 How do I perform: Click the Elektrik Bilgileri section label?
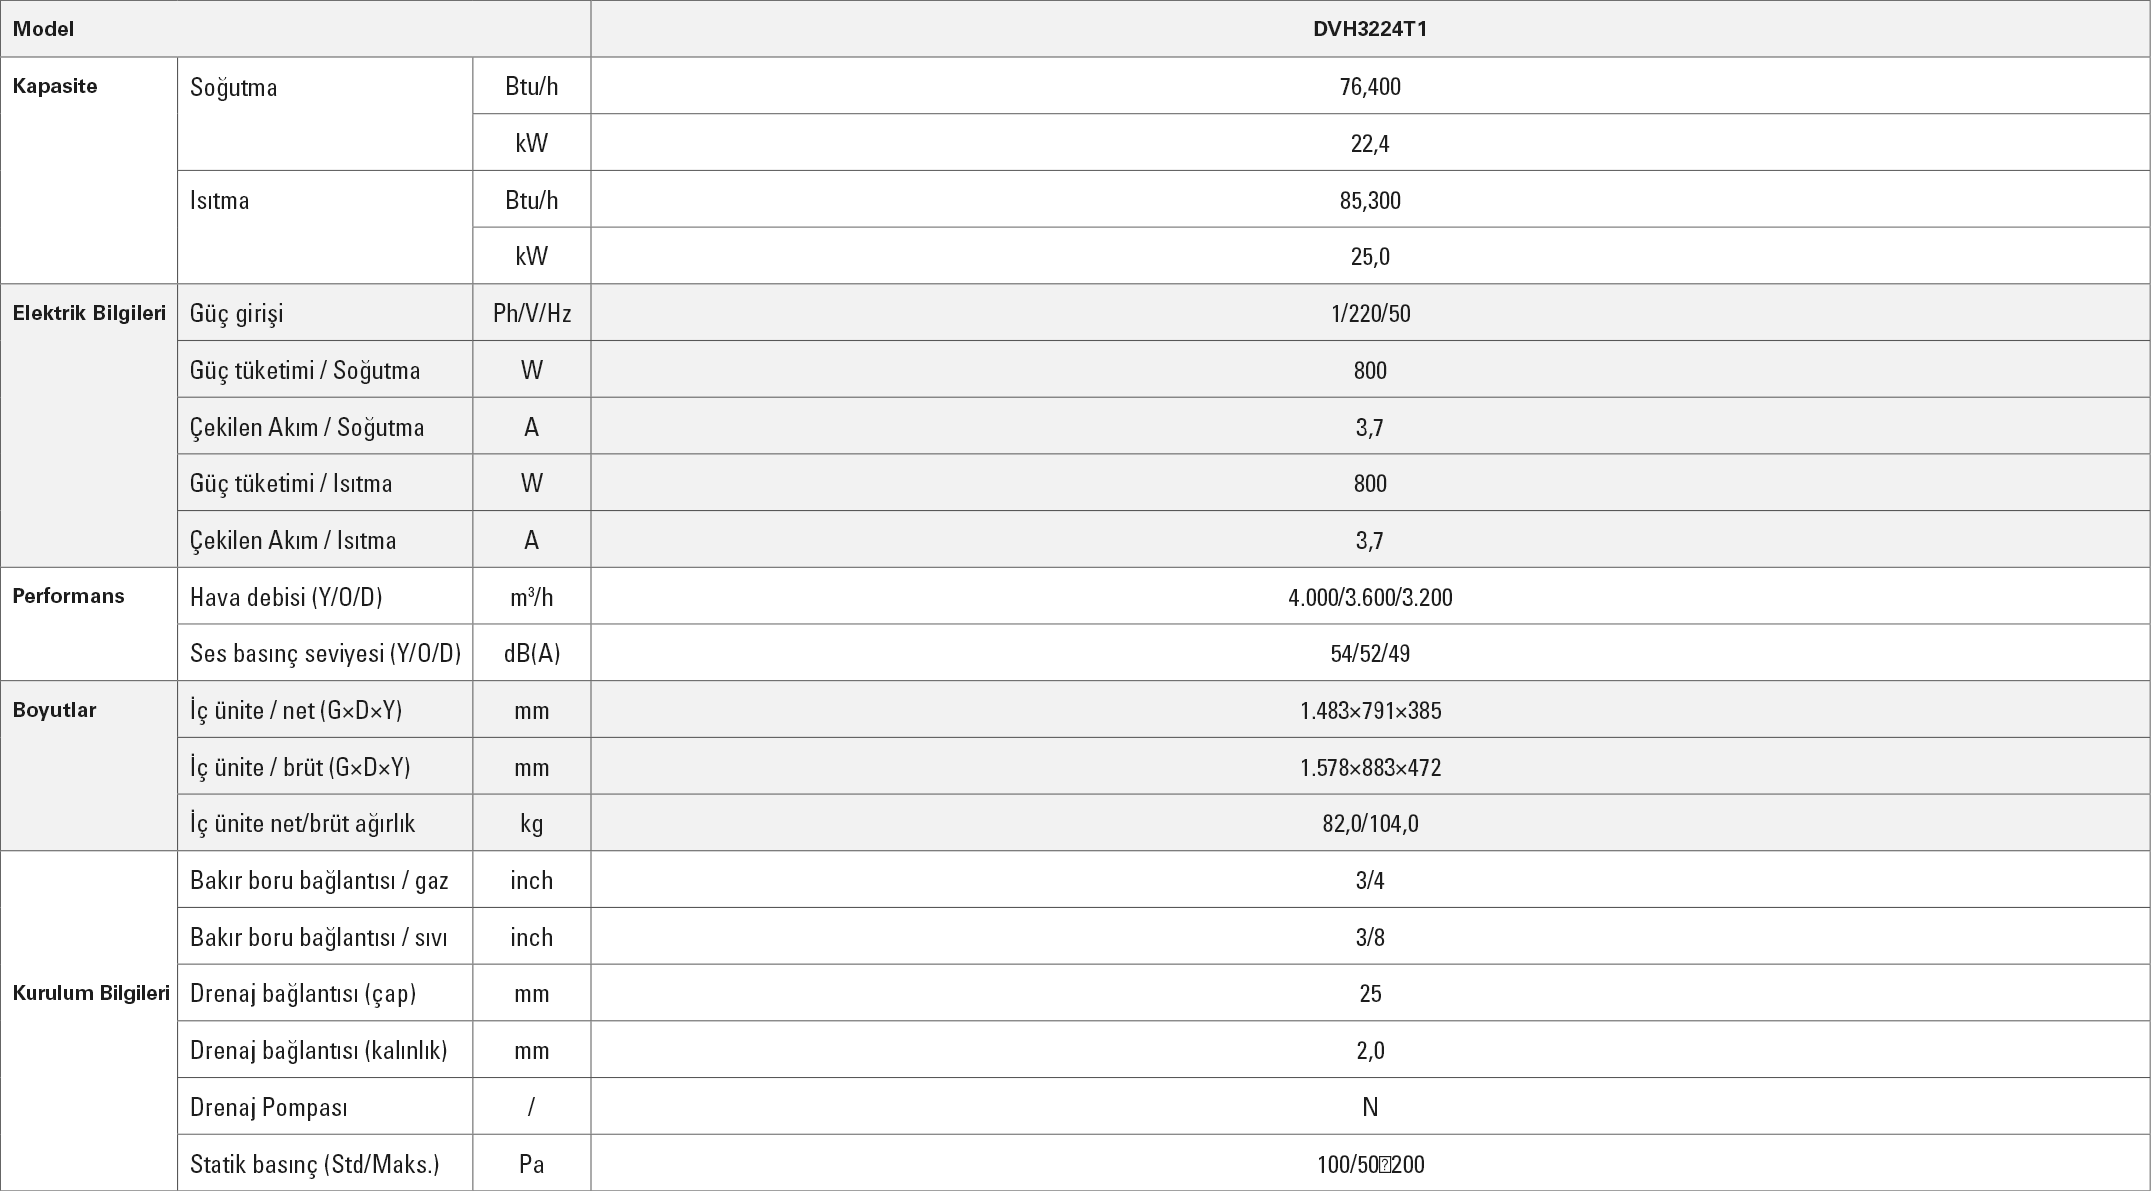pos(89,313)
